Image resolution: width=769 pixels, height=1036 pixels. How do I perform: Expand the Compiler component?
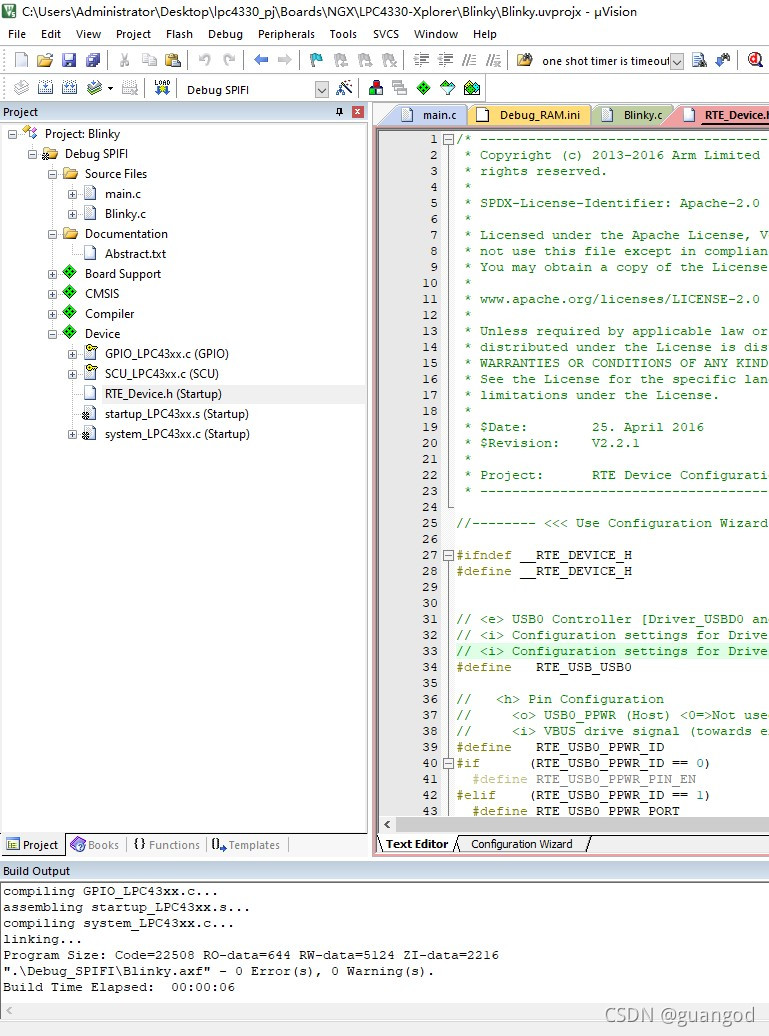[x=52, y=314]
